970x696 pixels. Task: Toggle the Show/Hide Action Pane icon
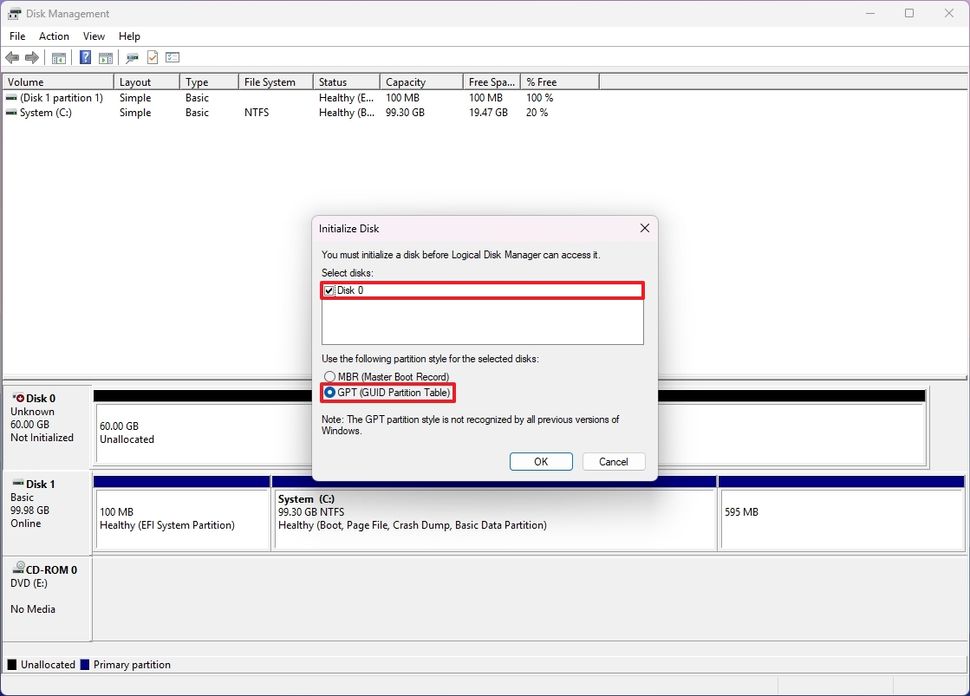pos(105,57)
